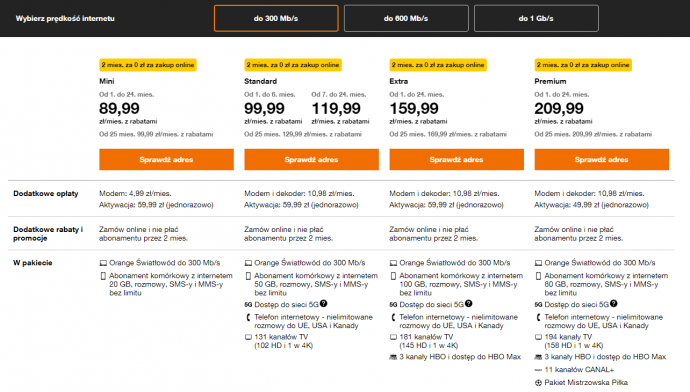Click ball icon beside 'Pakiet Mistrzowska Piłka'
The height and width of the screenshot is (392, 690).
[538, 383]
